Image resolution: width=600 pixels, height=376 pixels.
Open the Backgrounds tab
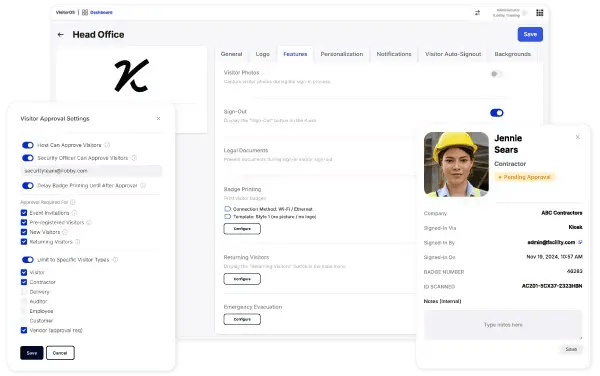click(x=512, y=54)
